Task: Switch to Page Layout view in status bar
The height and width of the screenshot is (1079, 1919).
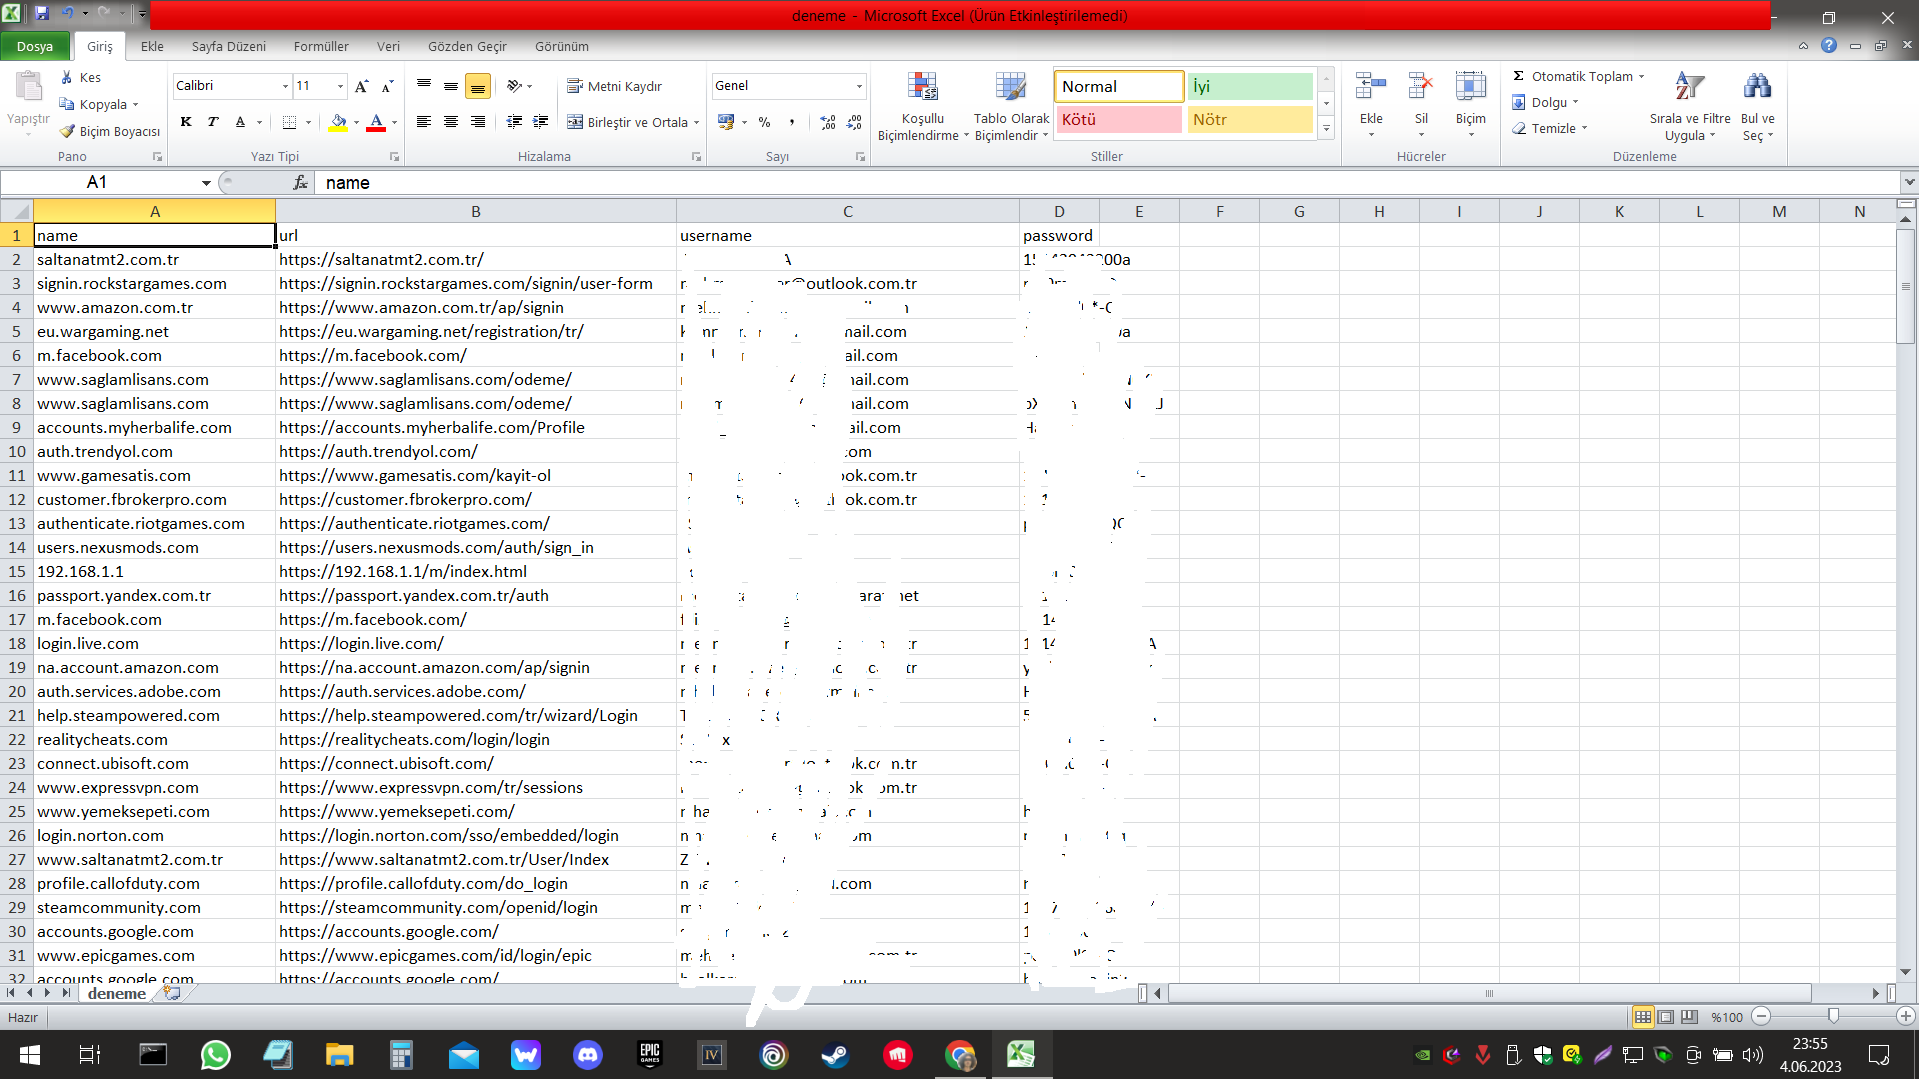Action: pos(1666,1016)
